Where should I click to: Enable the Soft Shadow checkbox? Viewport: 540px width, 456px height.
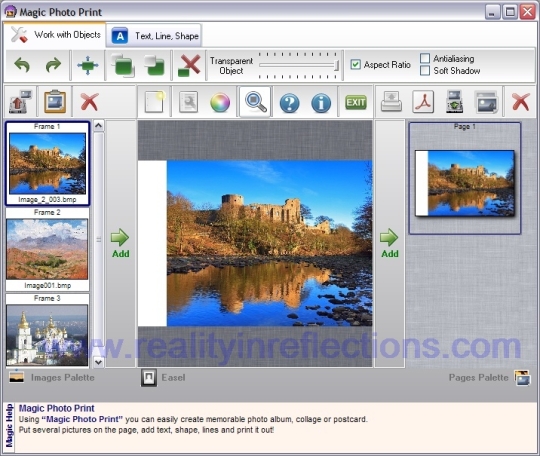pyautogui.click(x=425, y=70)
